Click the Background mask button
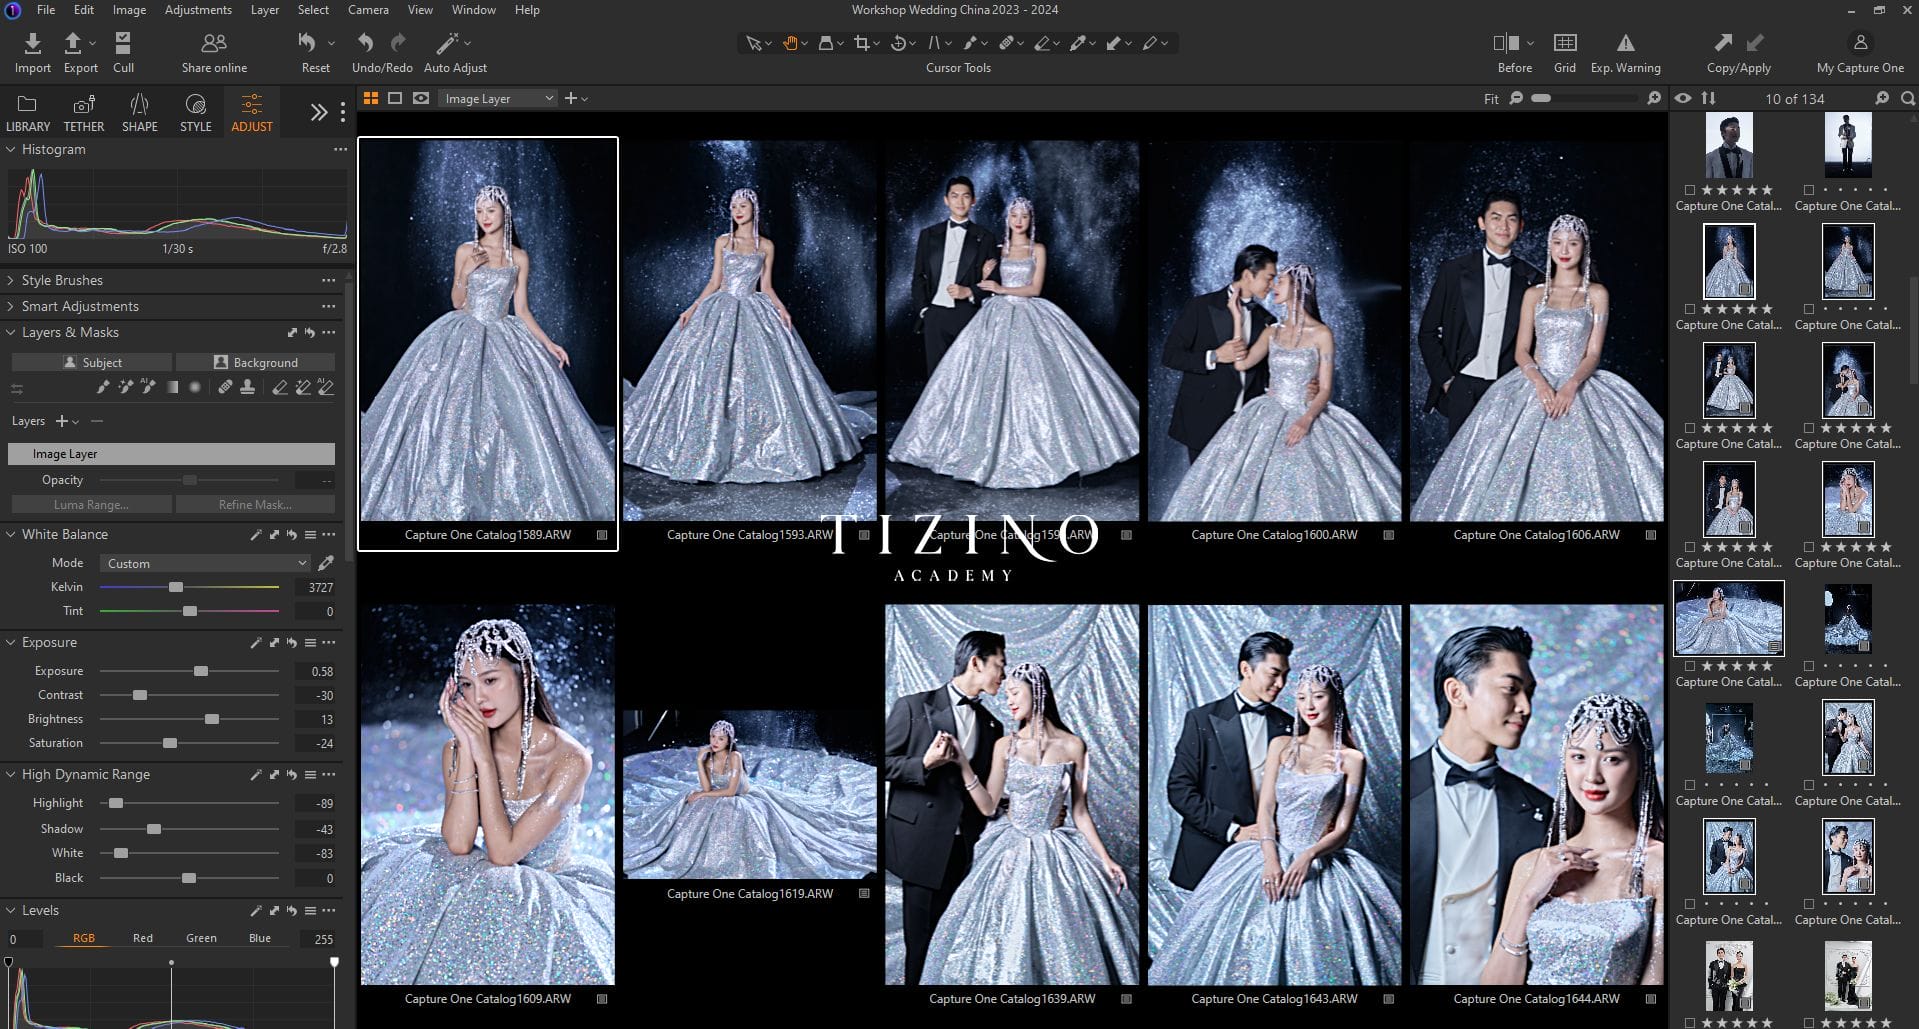This screenshot has width=1919, height=1029. (256, 362)
